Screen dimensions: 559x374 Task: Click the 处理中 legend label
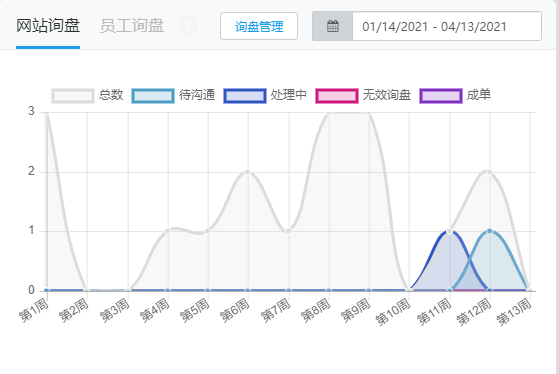pos(289,95)
